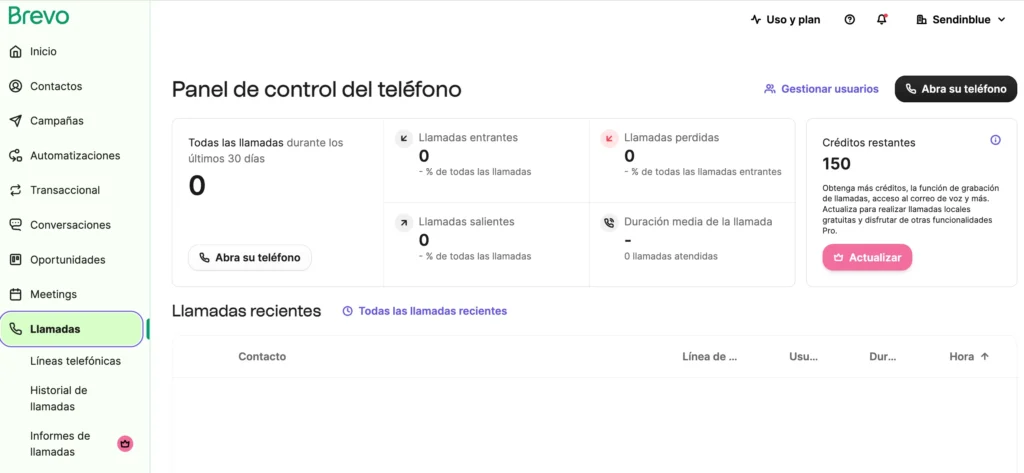Click the pink Actualizar button

[x=867, y=257]
